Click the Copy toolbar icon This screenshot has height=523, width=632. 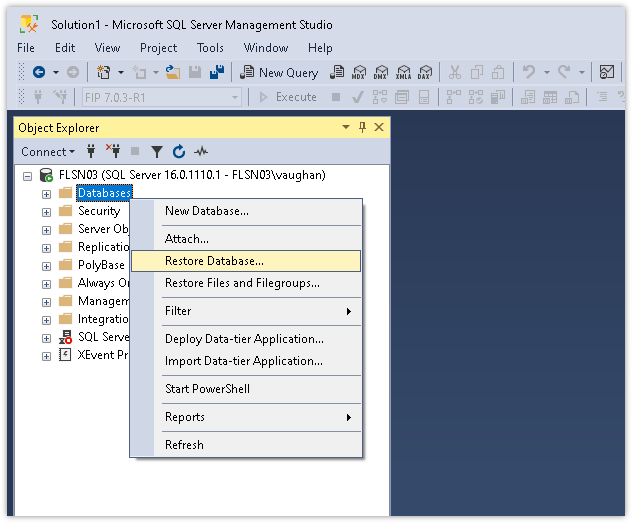[477, 73]
